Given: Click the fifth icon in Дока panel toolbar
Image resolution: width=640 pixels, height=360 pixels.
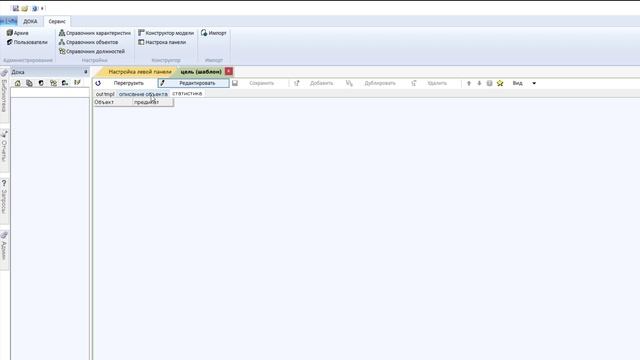Looking at the screenshot, I should pyautogui.click(x=65, y=83).
